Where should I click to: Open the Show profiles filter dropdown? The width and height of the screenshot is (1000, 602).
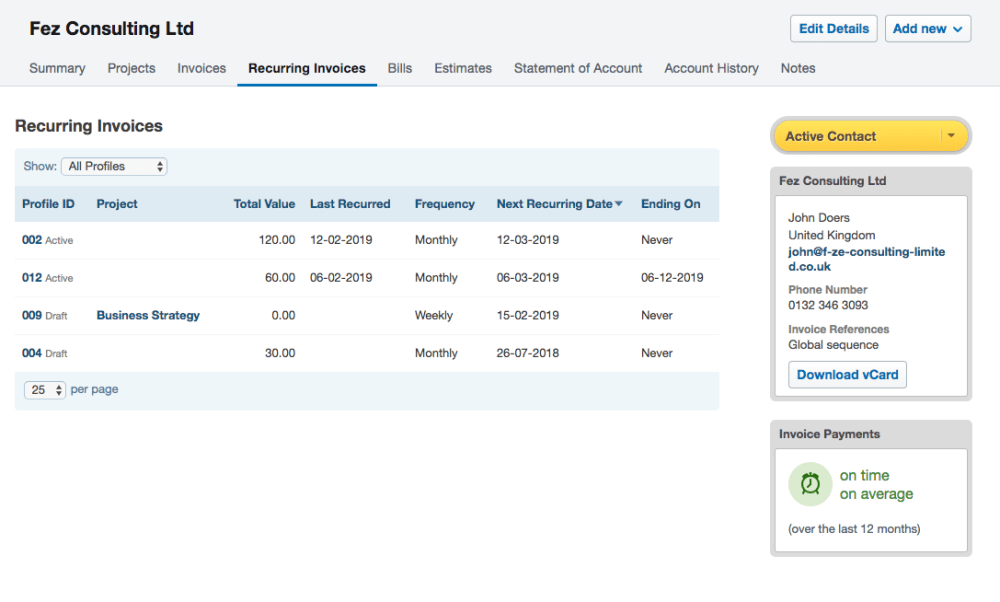113,165
